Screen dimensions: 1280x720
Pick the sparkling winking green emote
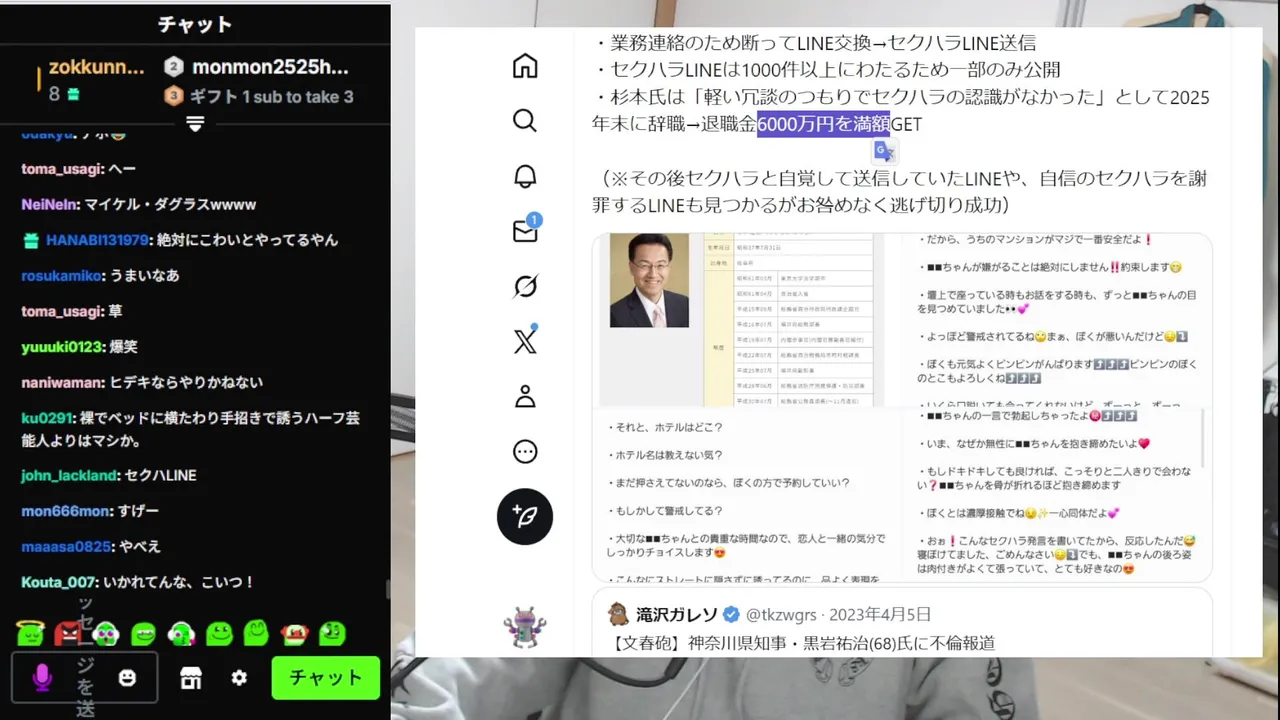(x=332, y=633)
